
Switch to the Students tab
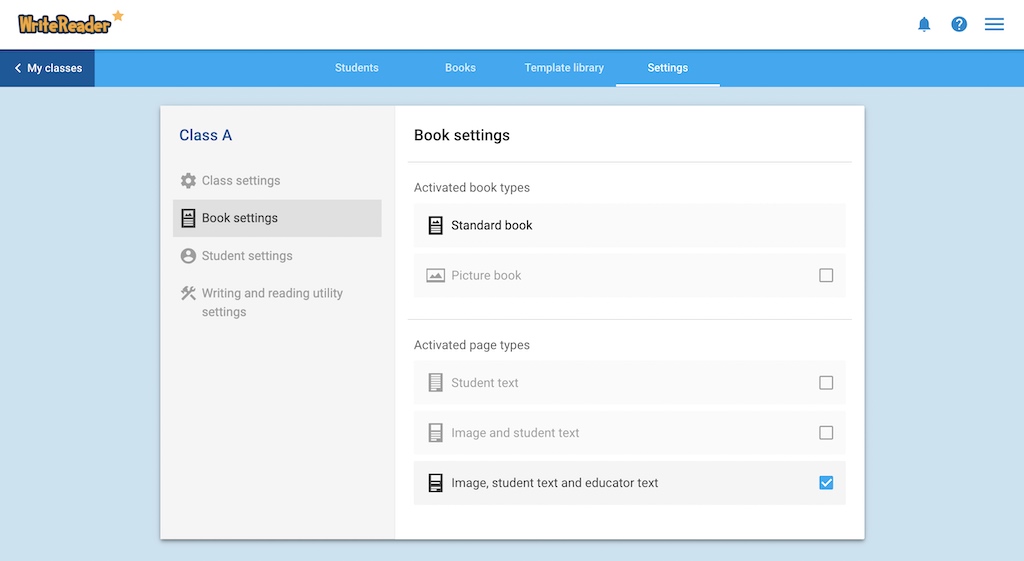coord(357,68)
